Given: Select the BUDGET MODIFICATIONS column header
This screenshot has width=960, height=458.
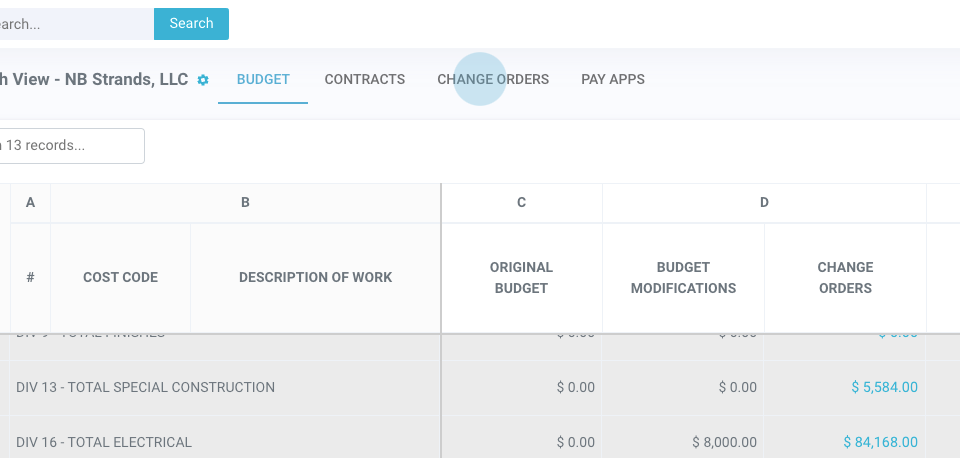Looking at the screenshot, I should click(683, 278).
